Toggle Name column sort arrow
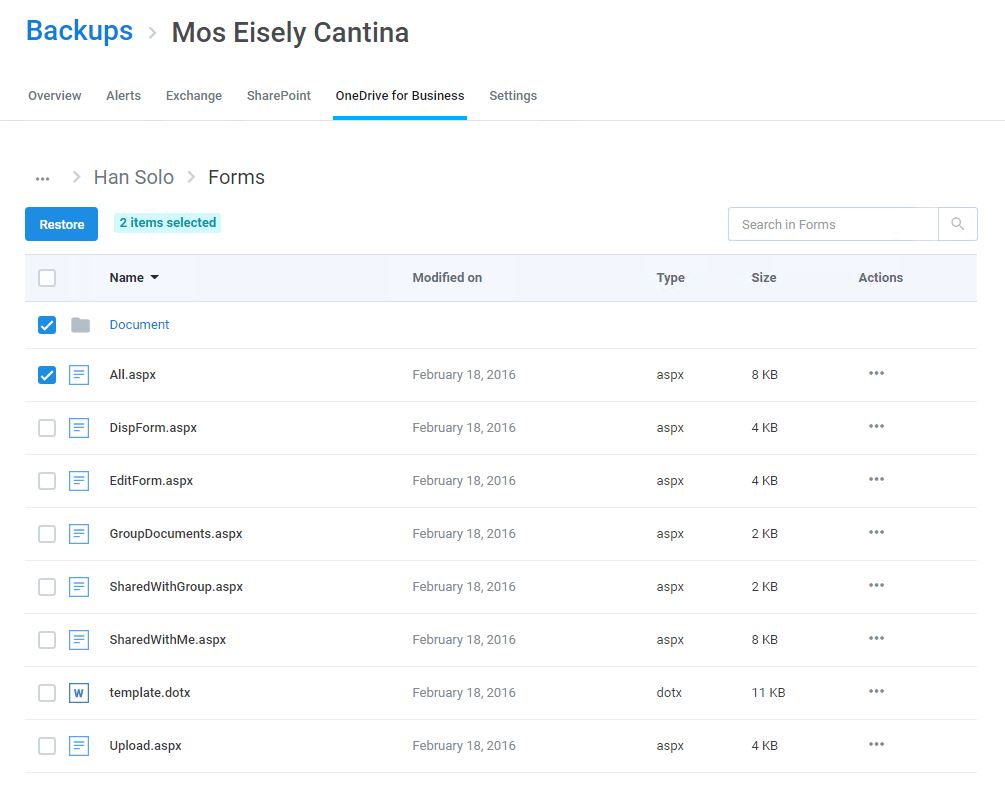 [154, 277]
